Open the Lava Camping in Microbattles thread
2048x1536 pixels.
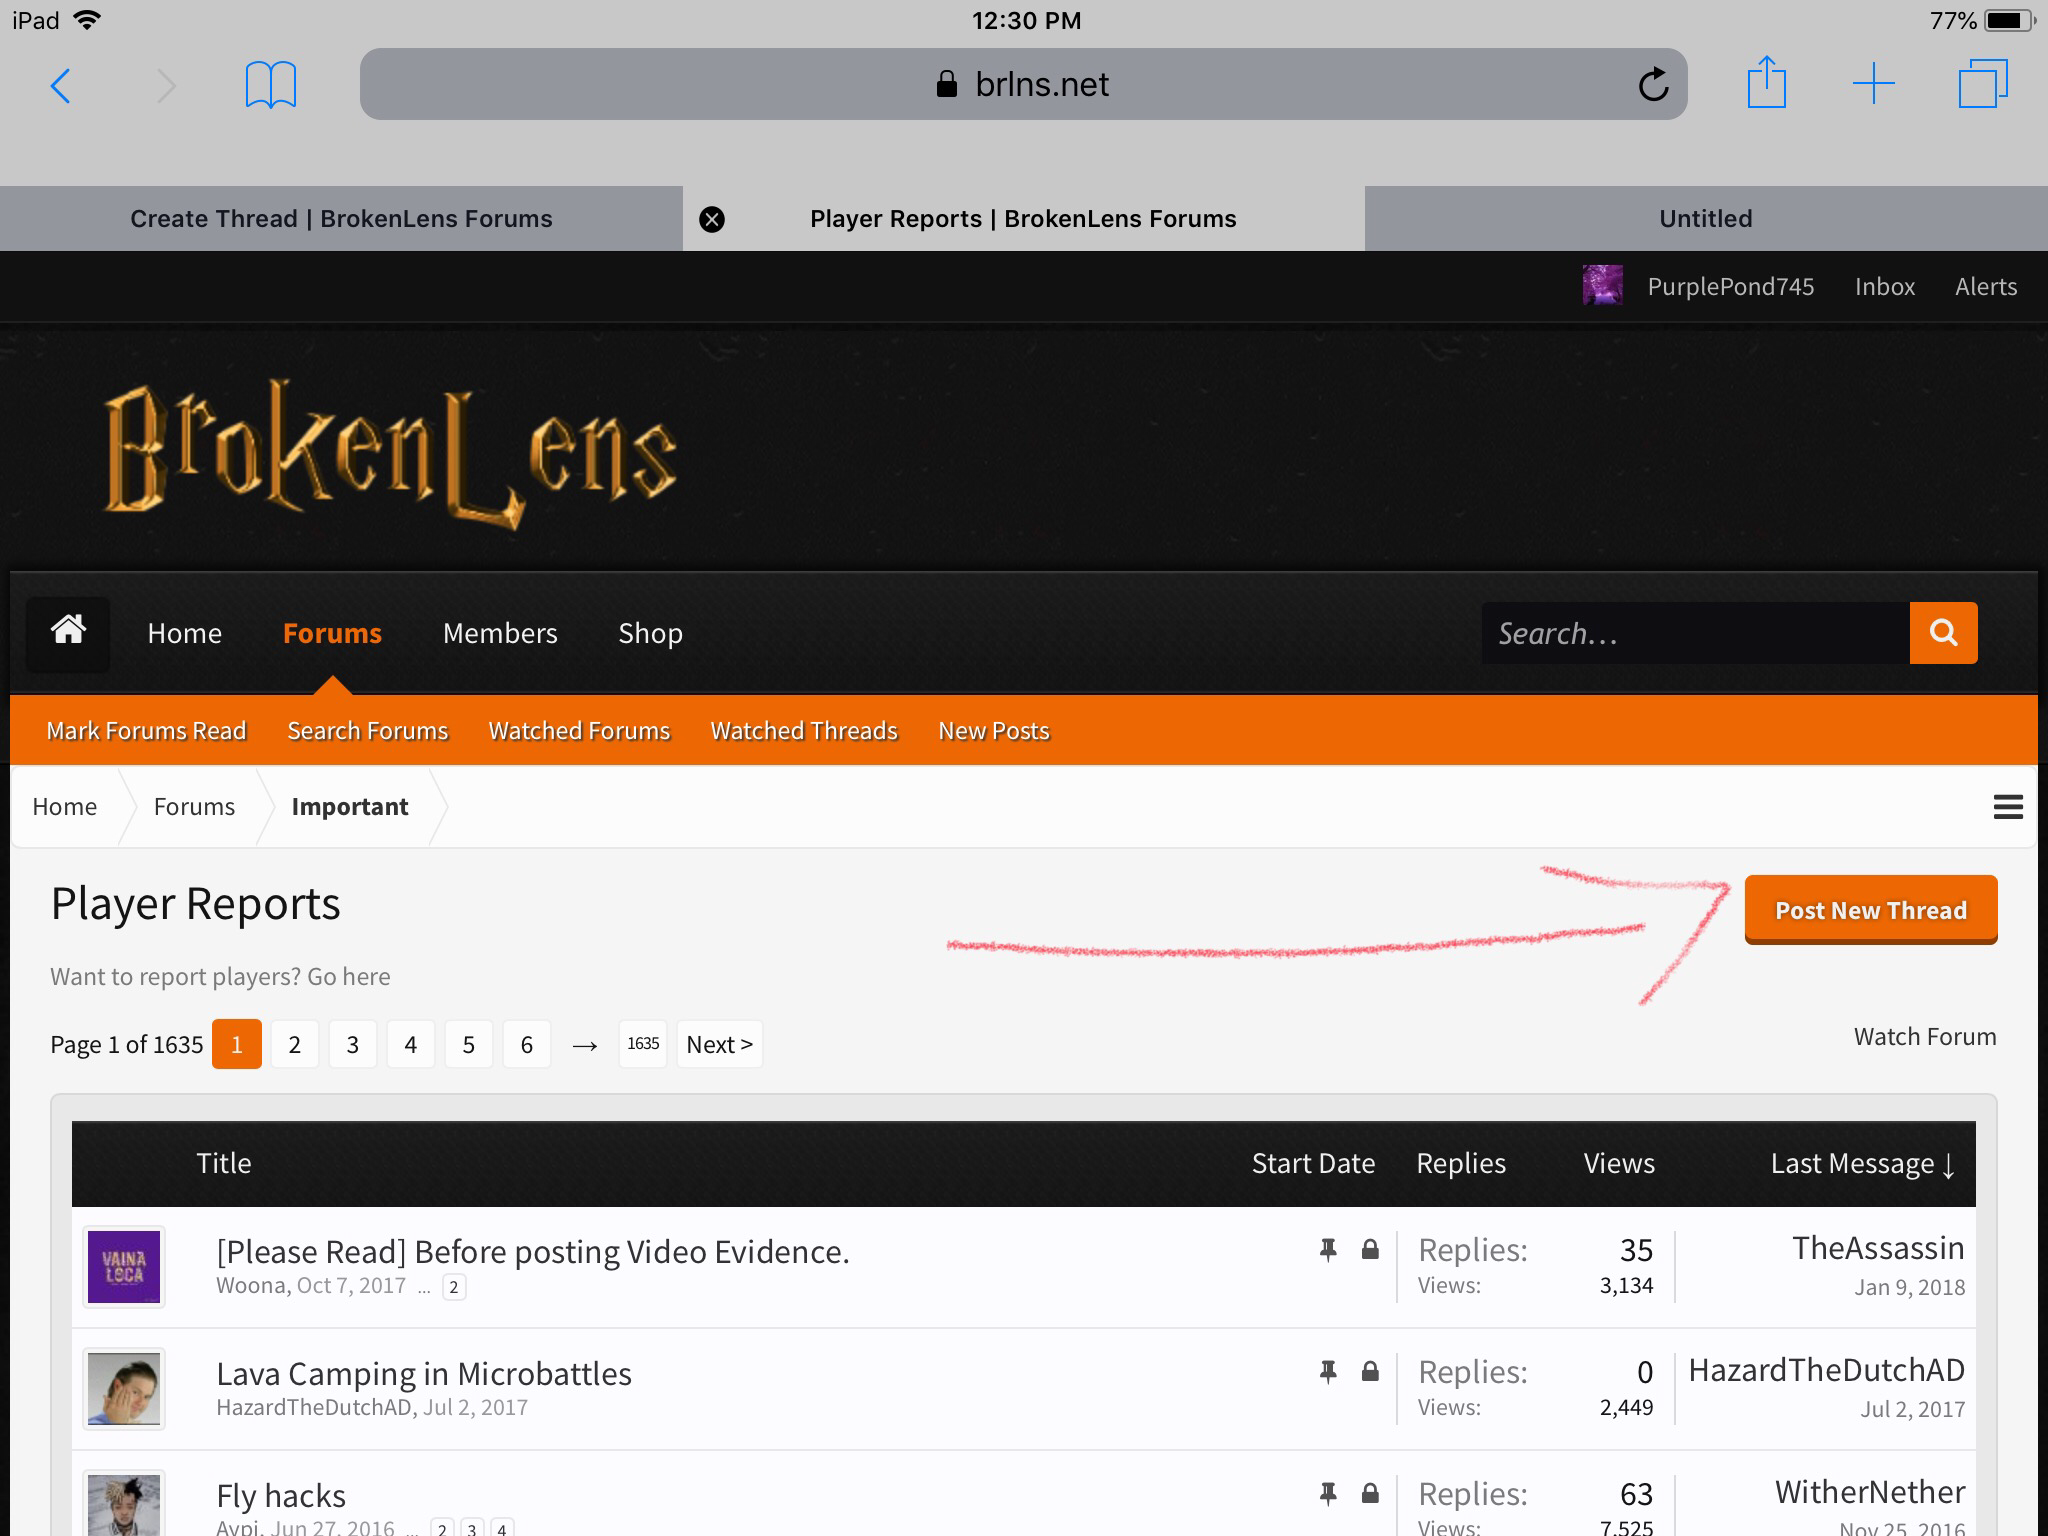point(424,1374)
